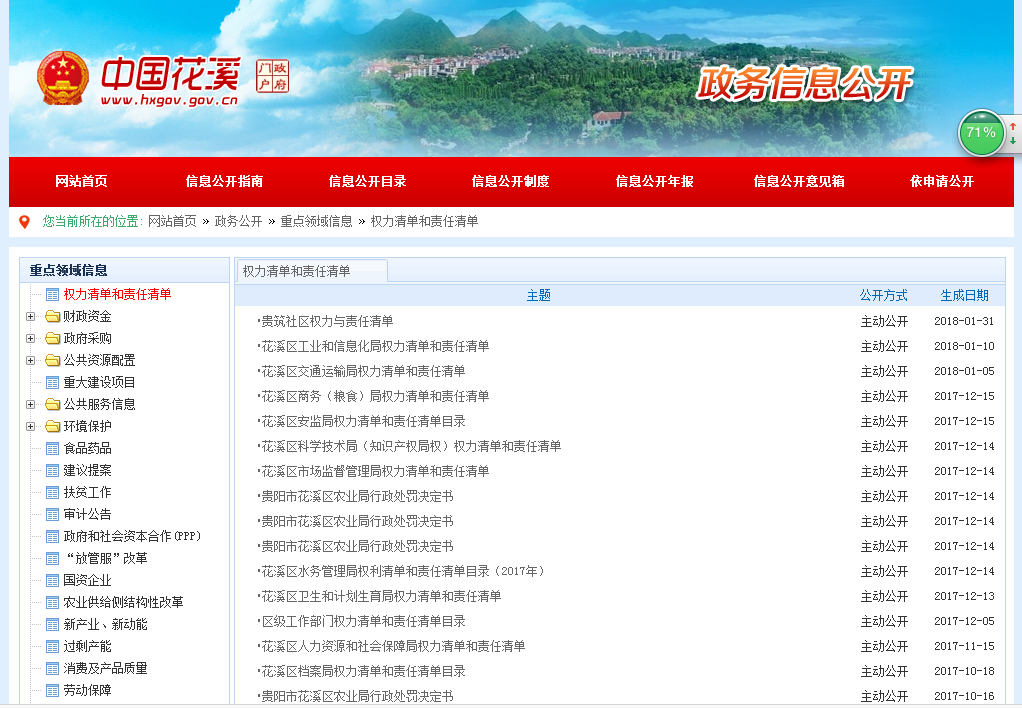Click the green 71% circle widget
1022x708 pixels.
(x=981, y=133)
